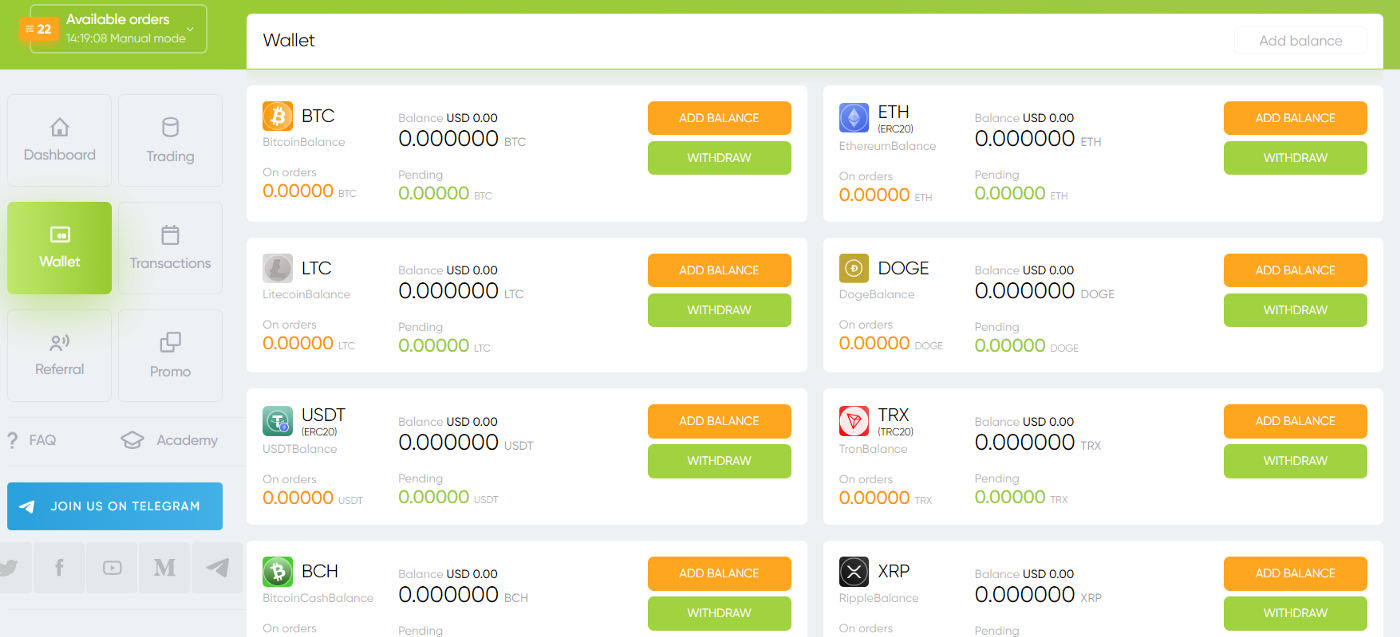Click the Tron TRX coin icon
This screenshot has width=1400, height=637.
[854, 421]
